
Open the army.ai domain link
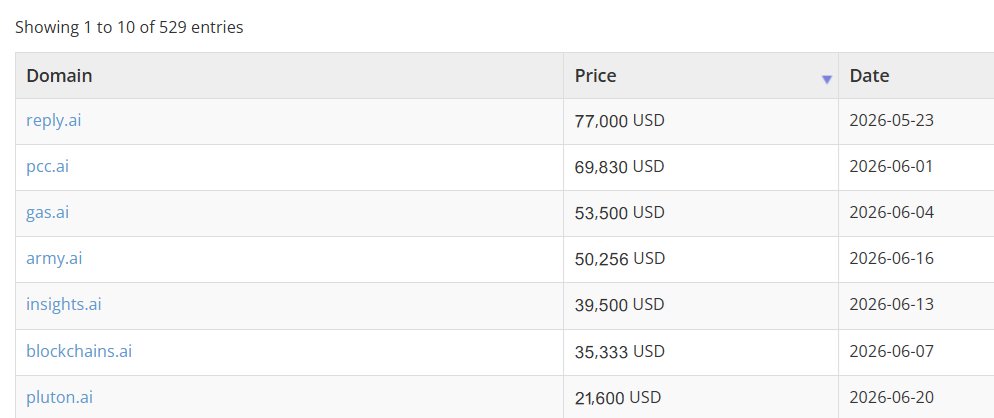coord(54,258)
